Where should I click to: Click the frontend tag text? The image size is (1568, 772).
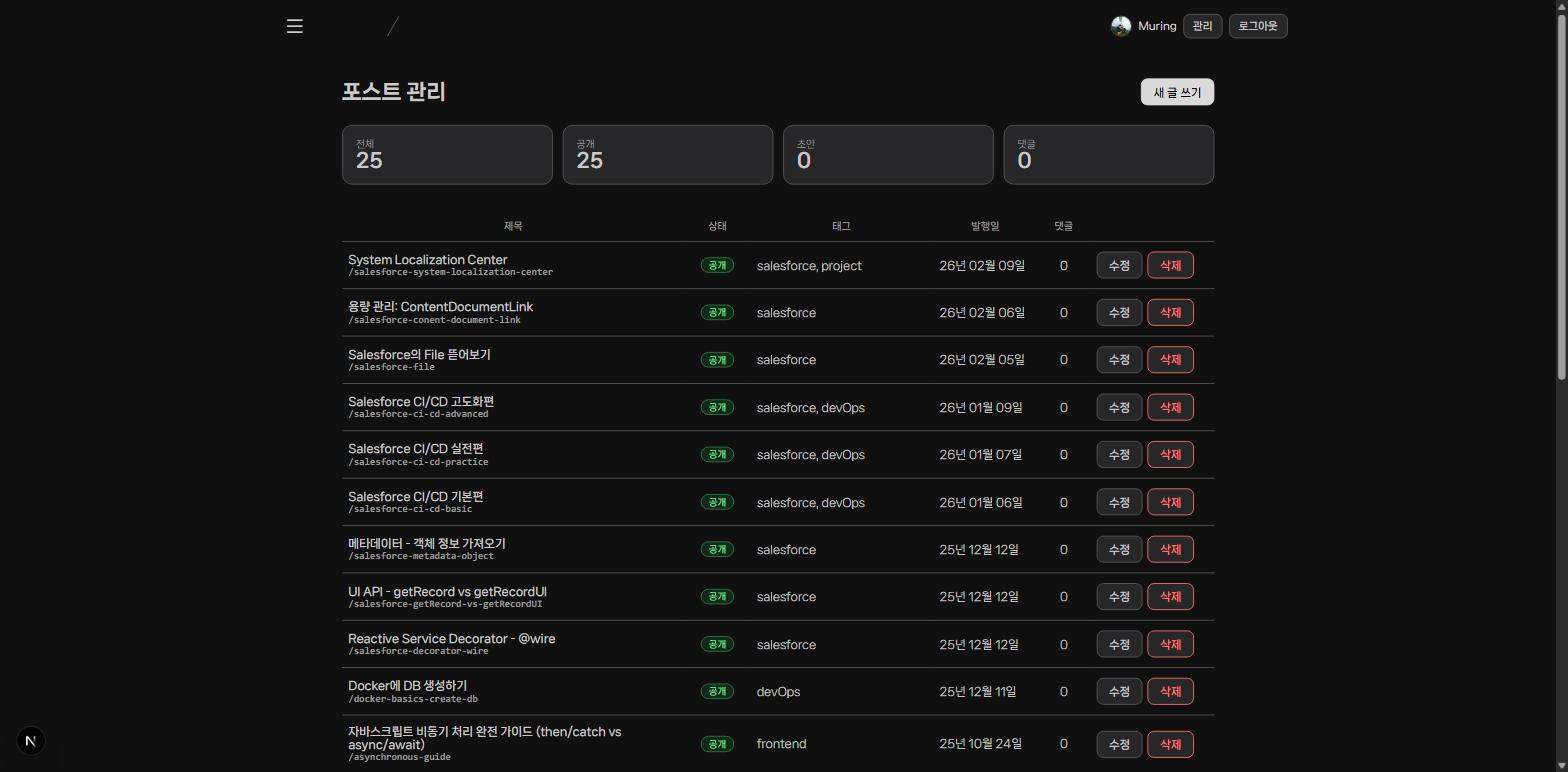pyautogui.click(x=781, y=744)
